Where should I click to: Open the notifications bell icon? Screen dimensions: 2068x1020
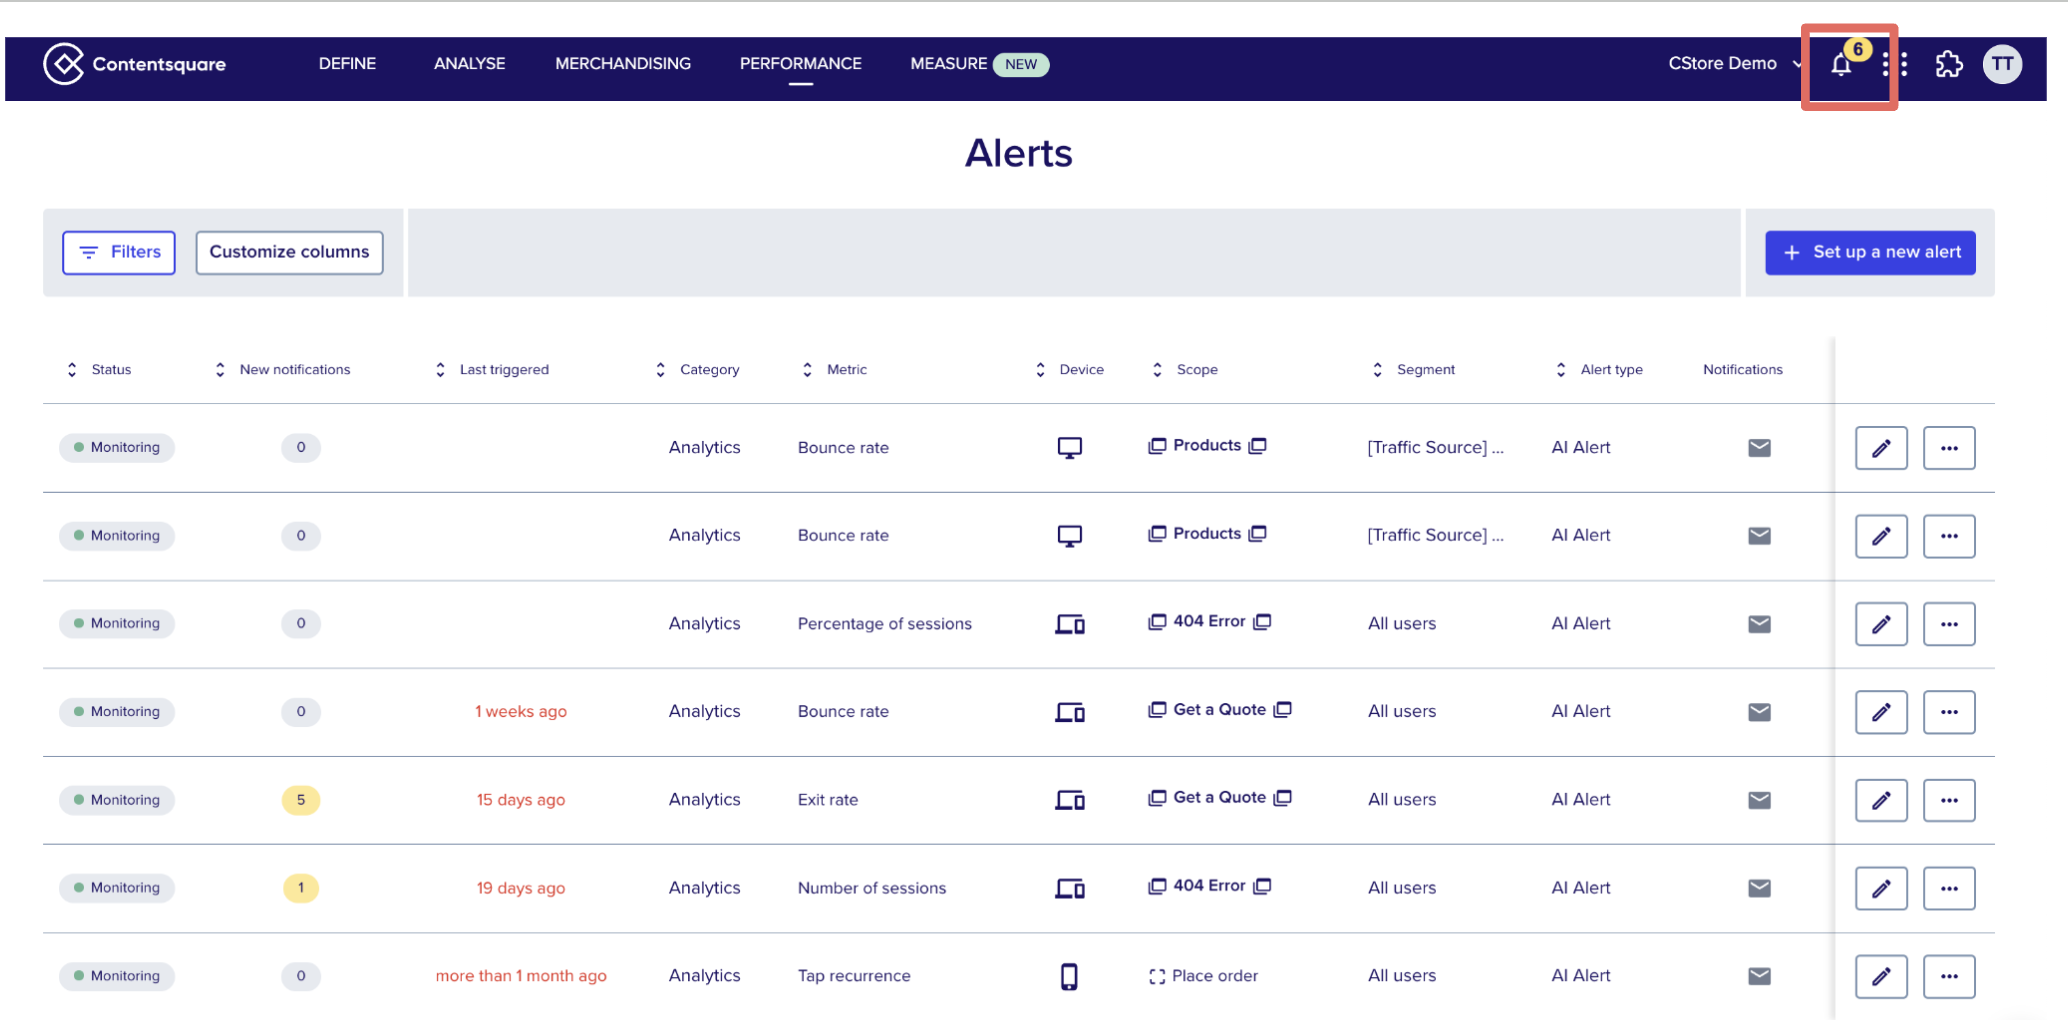pos(1841,65)
